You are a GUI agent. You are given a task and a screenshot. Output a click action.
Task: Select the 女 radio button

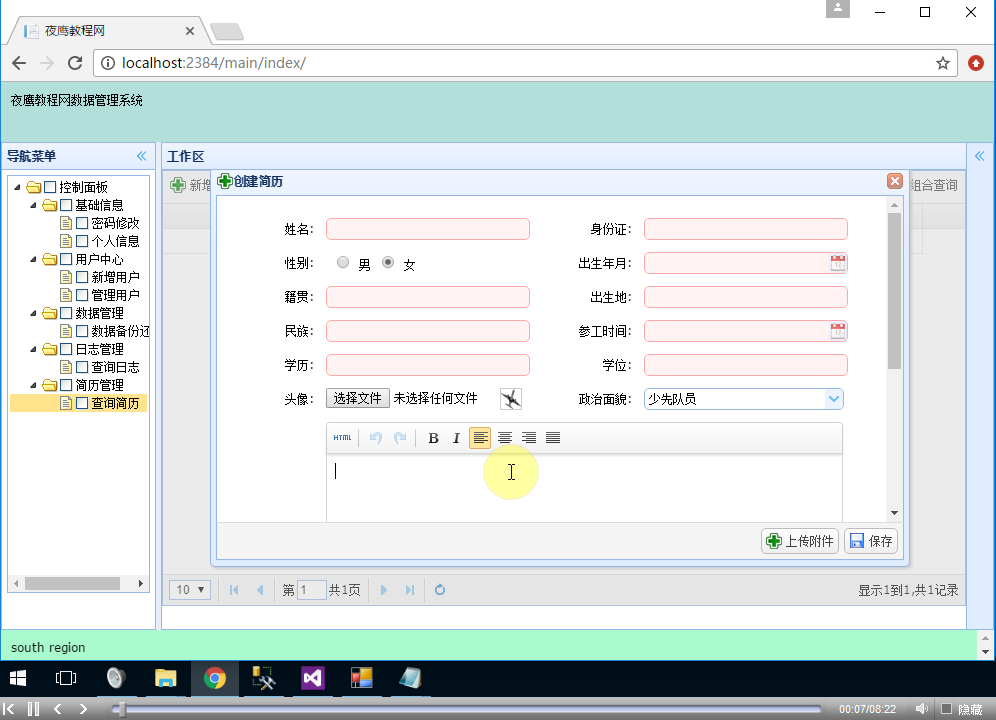click(x=388, y=263)
